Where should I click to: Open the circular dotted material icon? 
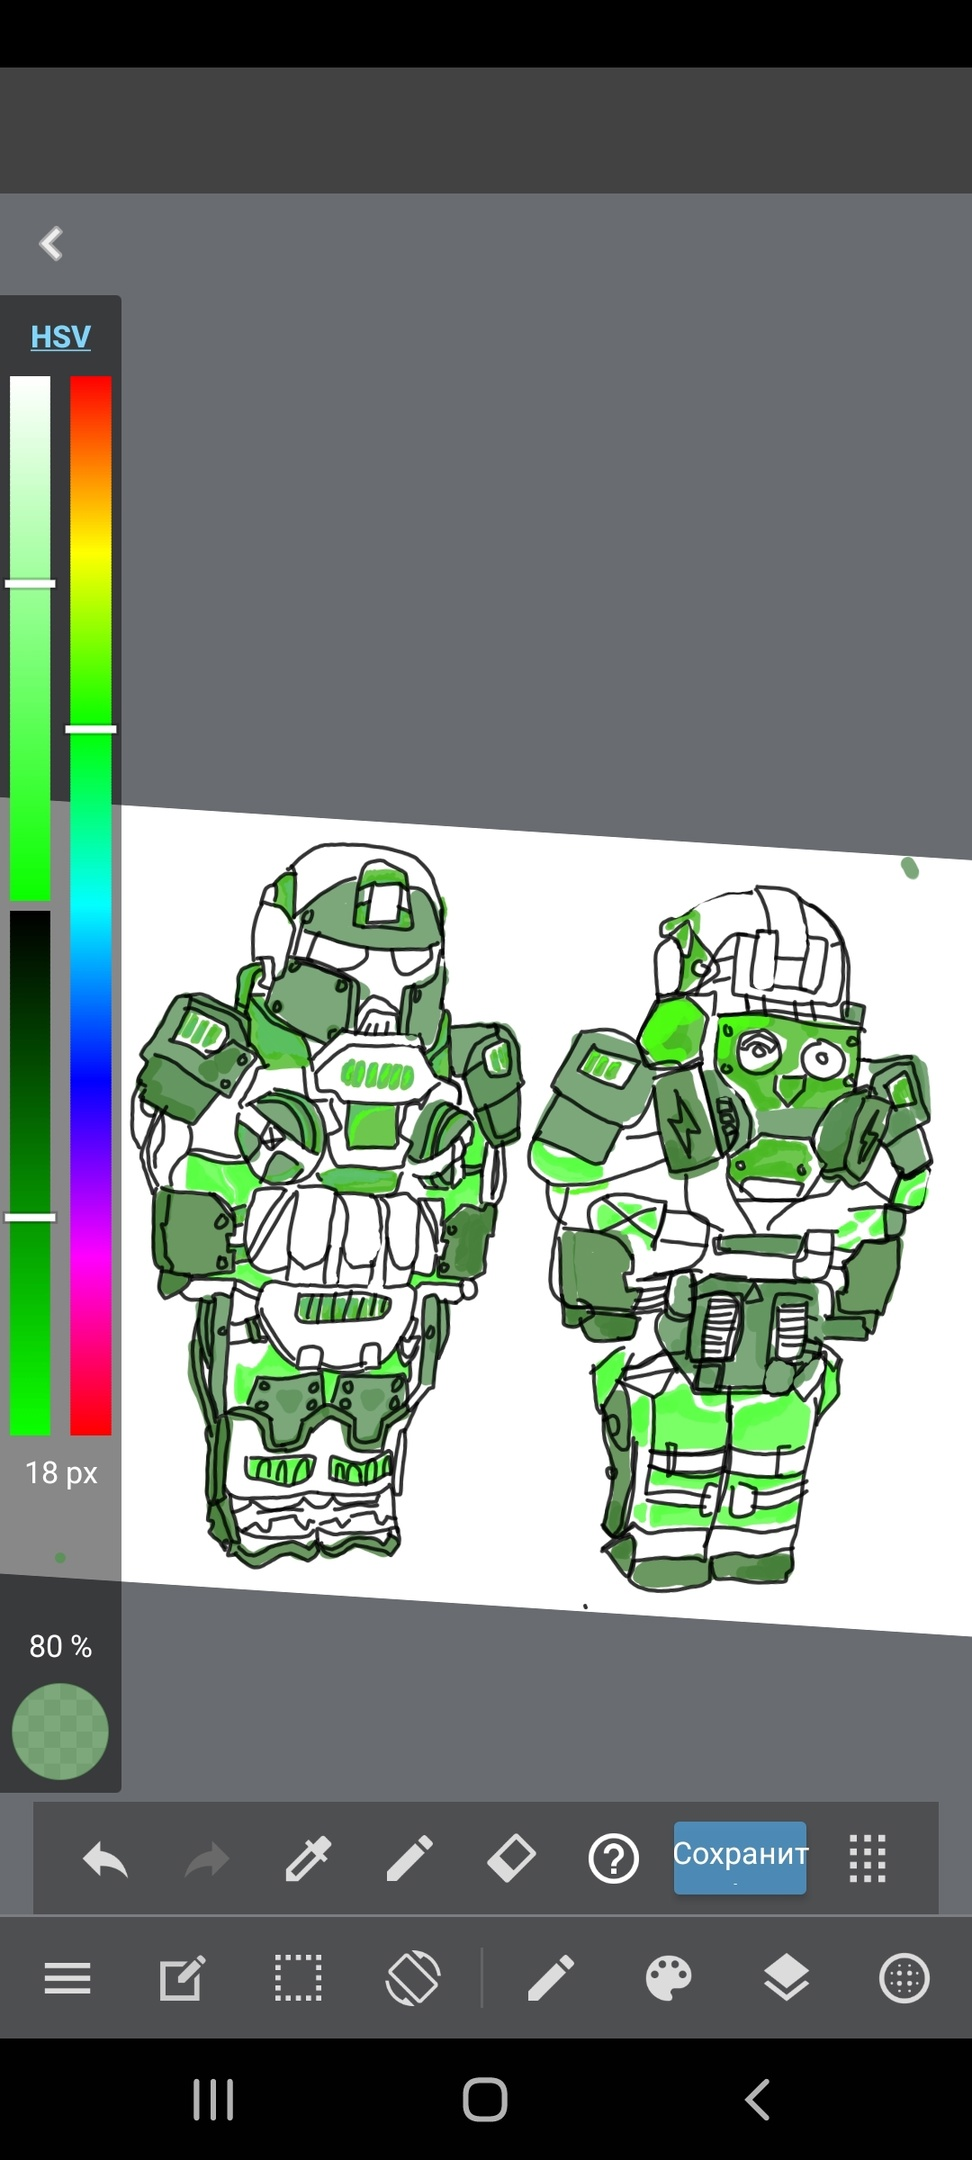[x=904, y=1978]
